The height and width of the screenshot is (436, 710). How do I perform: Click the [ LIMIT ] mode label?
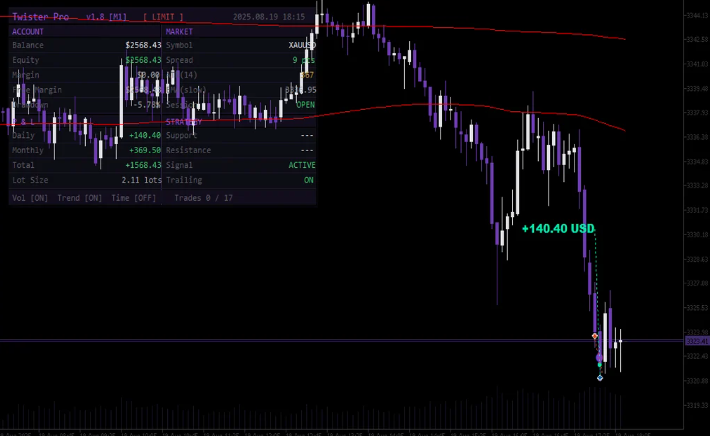point(163,17)
